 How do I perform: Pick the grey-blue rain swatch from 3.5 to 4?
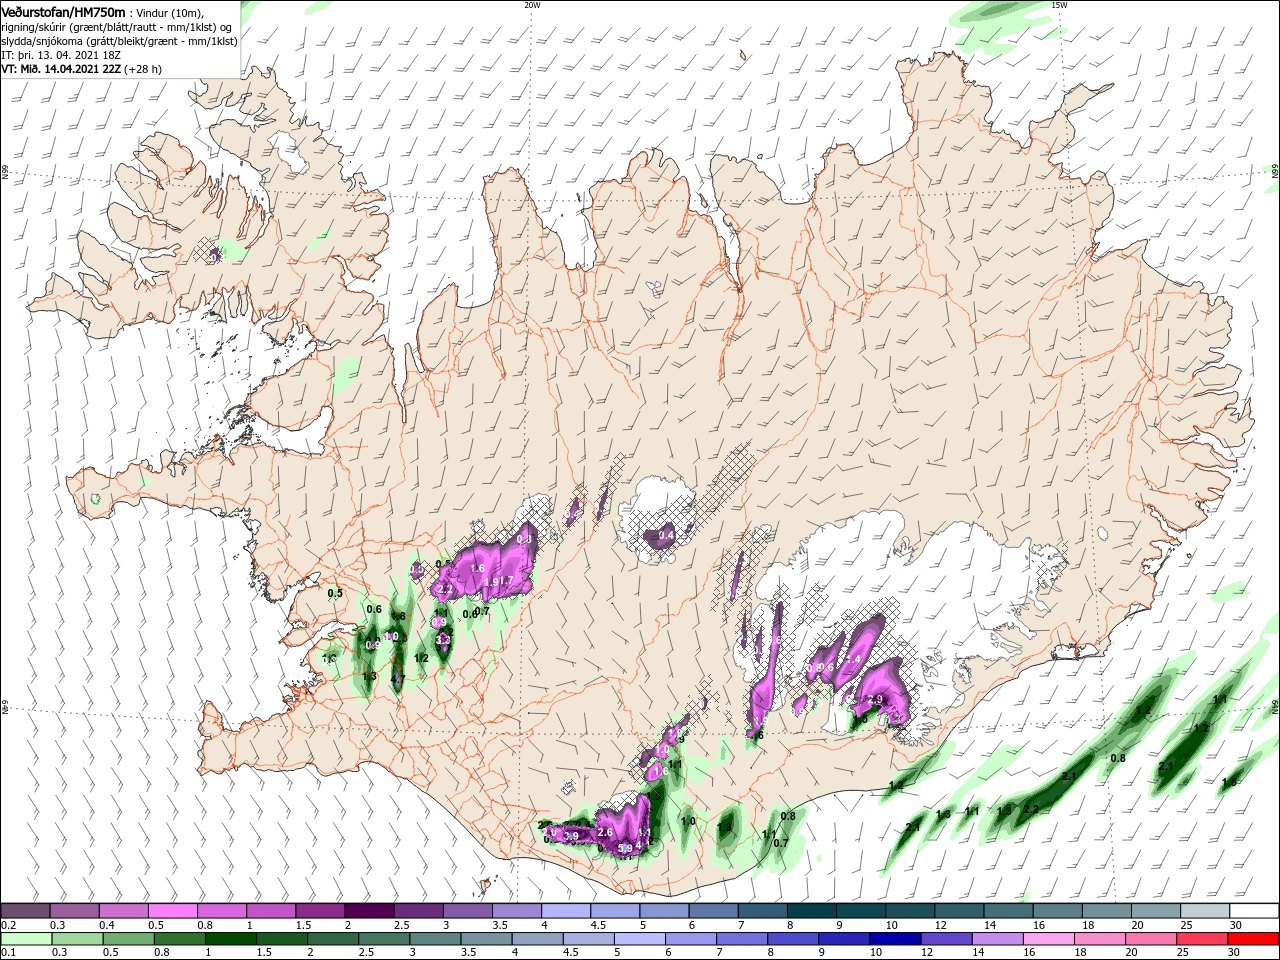(486, 939)
